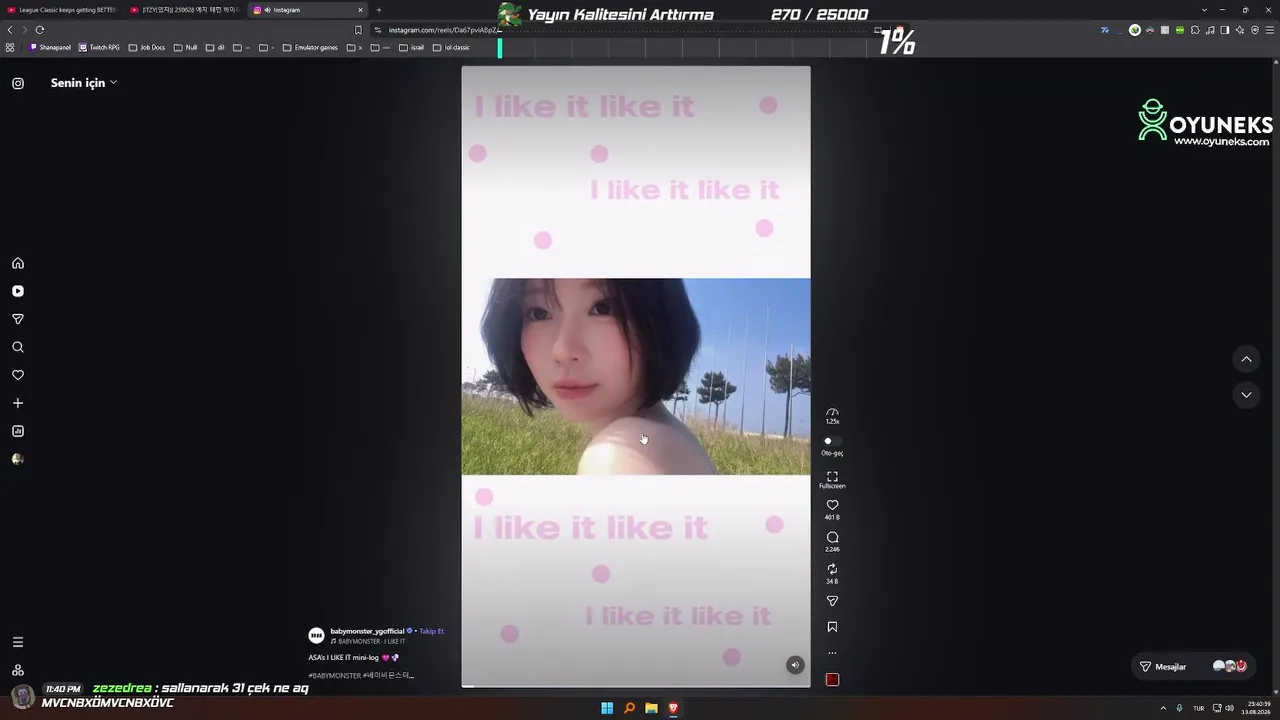1280x720 pixels.
Task: Open babymonster_ygofficial profile picture
Action: (316, 636)
